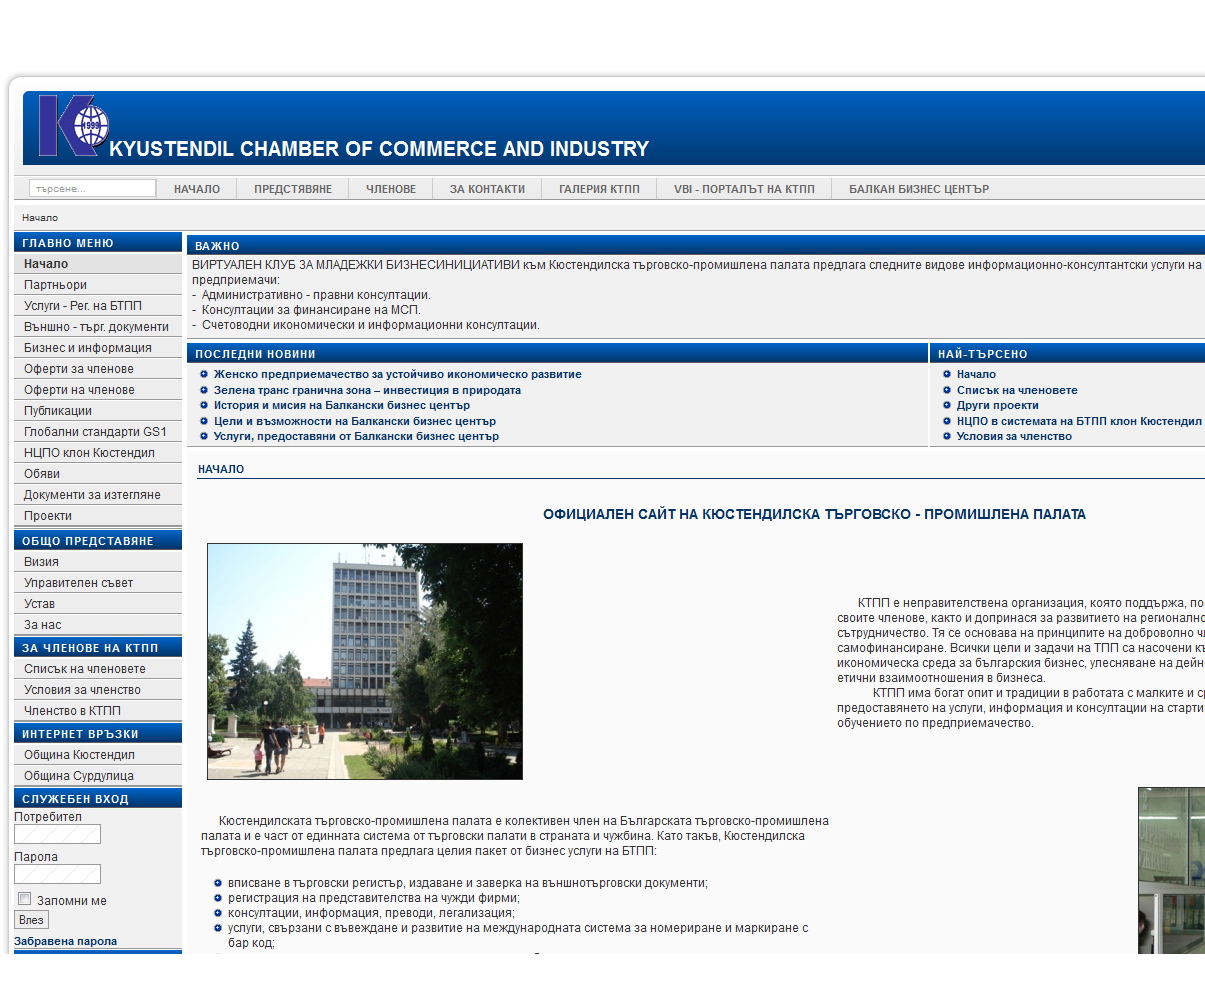Open news Цели и възможности на Балкански бизнес център
Screen dimensions: 1205x1001
pos(354,421)
